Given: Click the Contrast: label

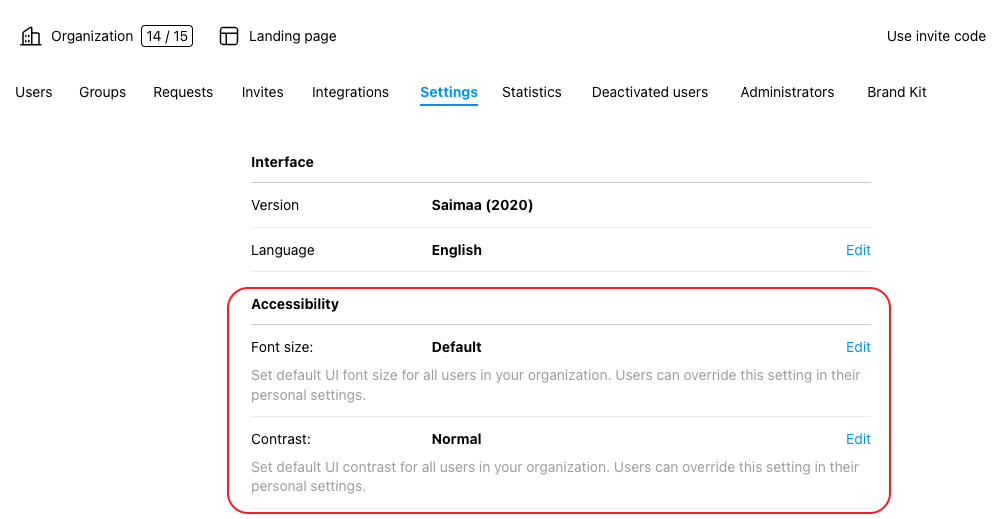Looking at the screenshot, I should click(281, 439).
